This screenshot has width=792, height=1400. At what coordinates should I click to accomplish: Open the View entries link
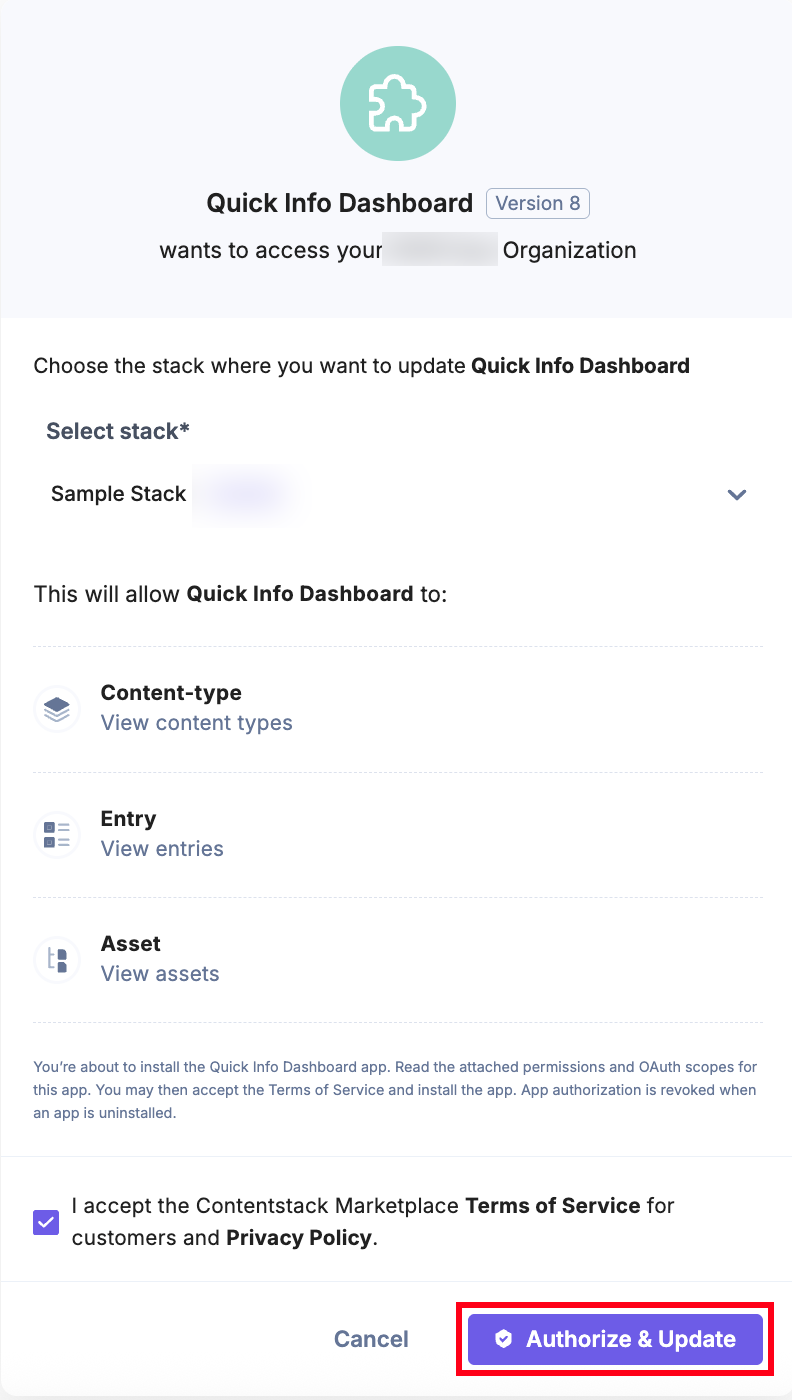coord(161,848)
